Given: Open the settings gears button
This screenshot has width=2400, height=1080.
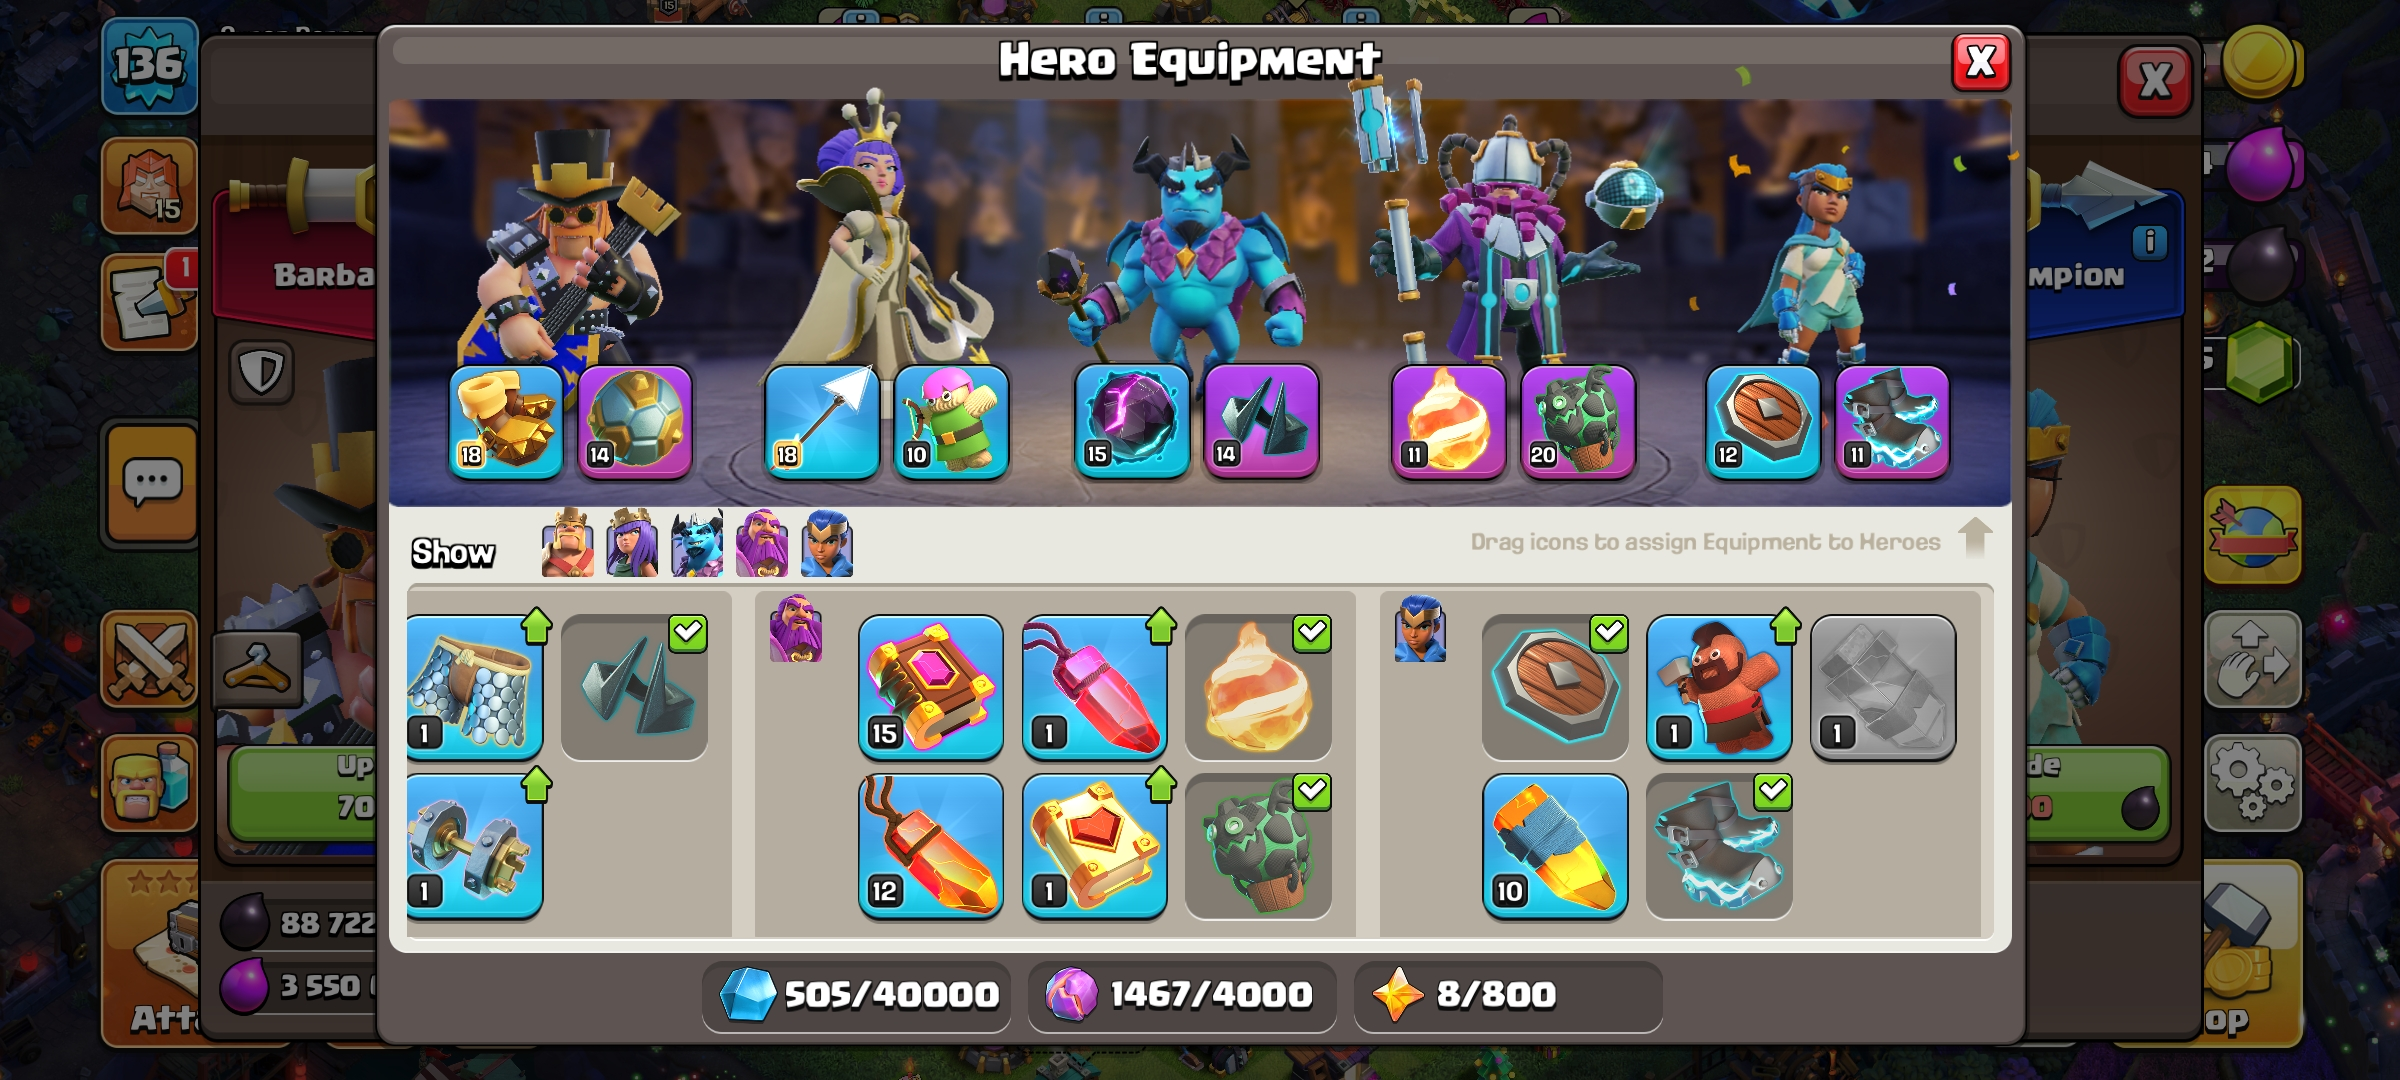Looking at the screenshot, I should 2252,783.
